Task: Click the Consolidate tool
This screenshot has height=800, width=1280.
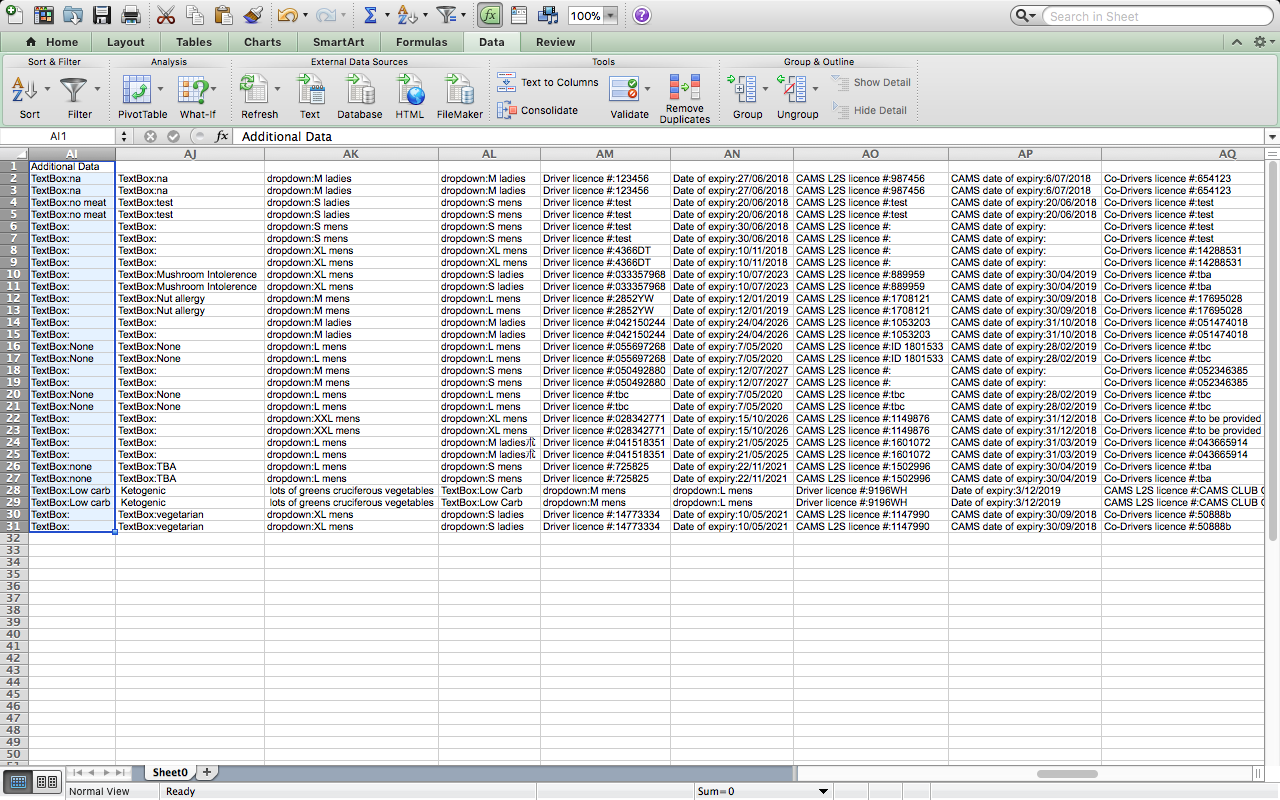Action: pyautogui.click(x=506, y=110)
